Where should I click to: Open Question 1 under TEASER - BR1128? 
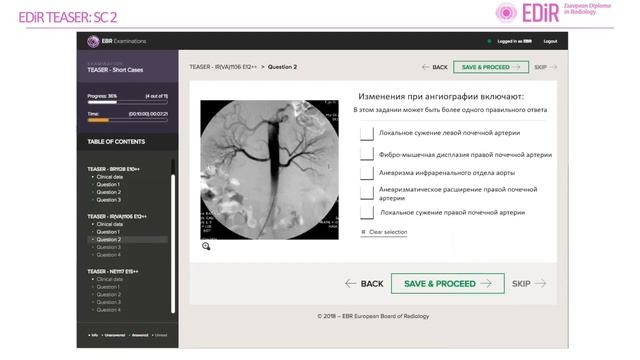coord(108,184)
